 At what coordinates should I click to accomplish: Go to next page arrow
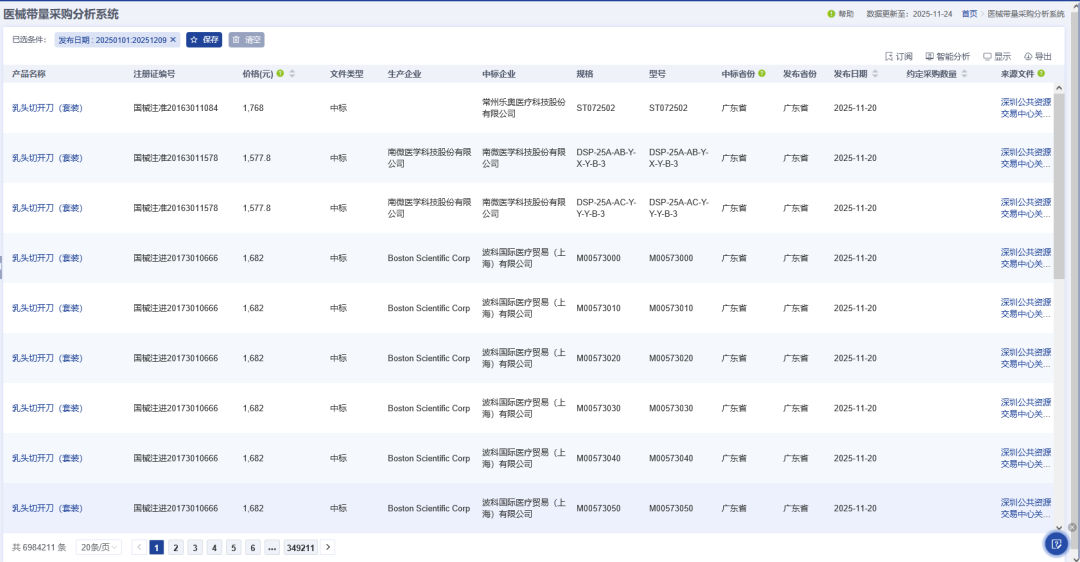(328, 548)
